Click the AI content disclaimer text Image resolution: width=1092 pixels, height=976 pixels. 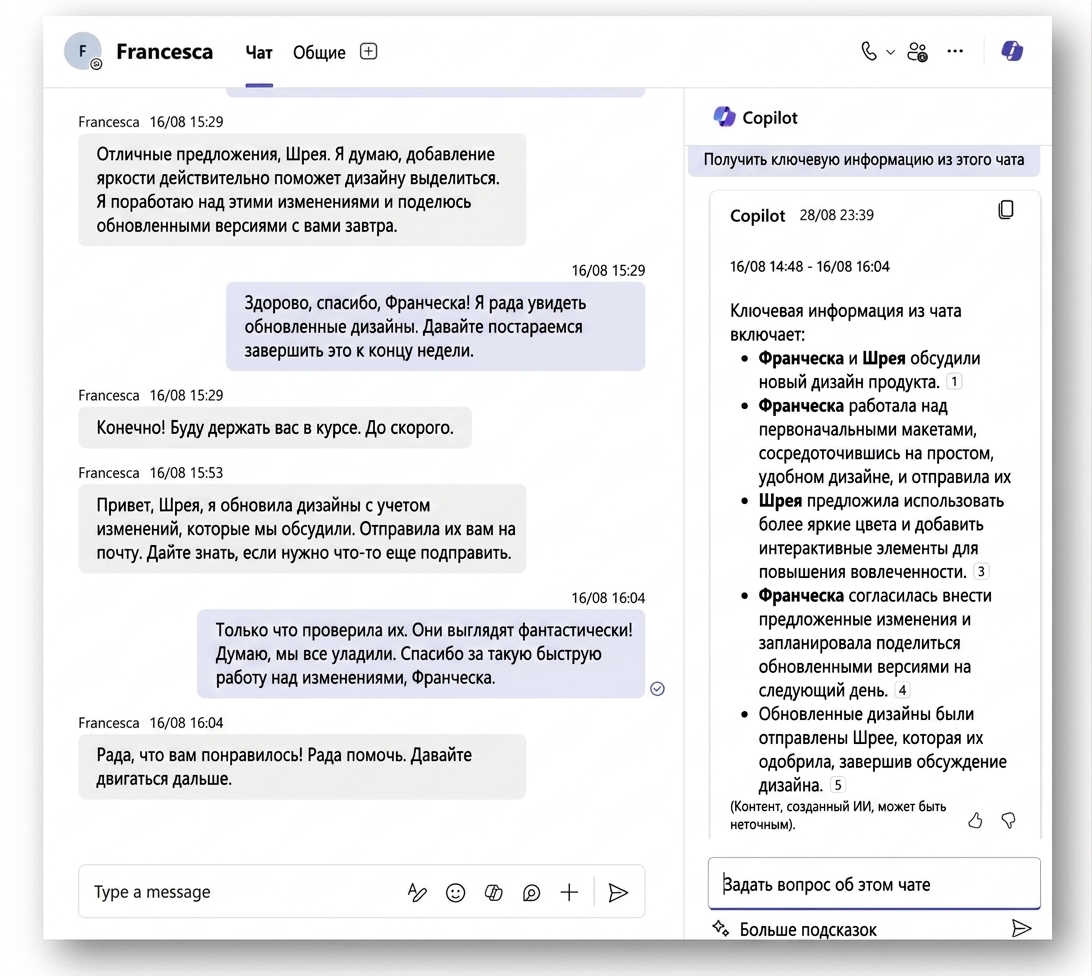[x=838, y=815]
